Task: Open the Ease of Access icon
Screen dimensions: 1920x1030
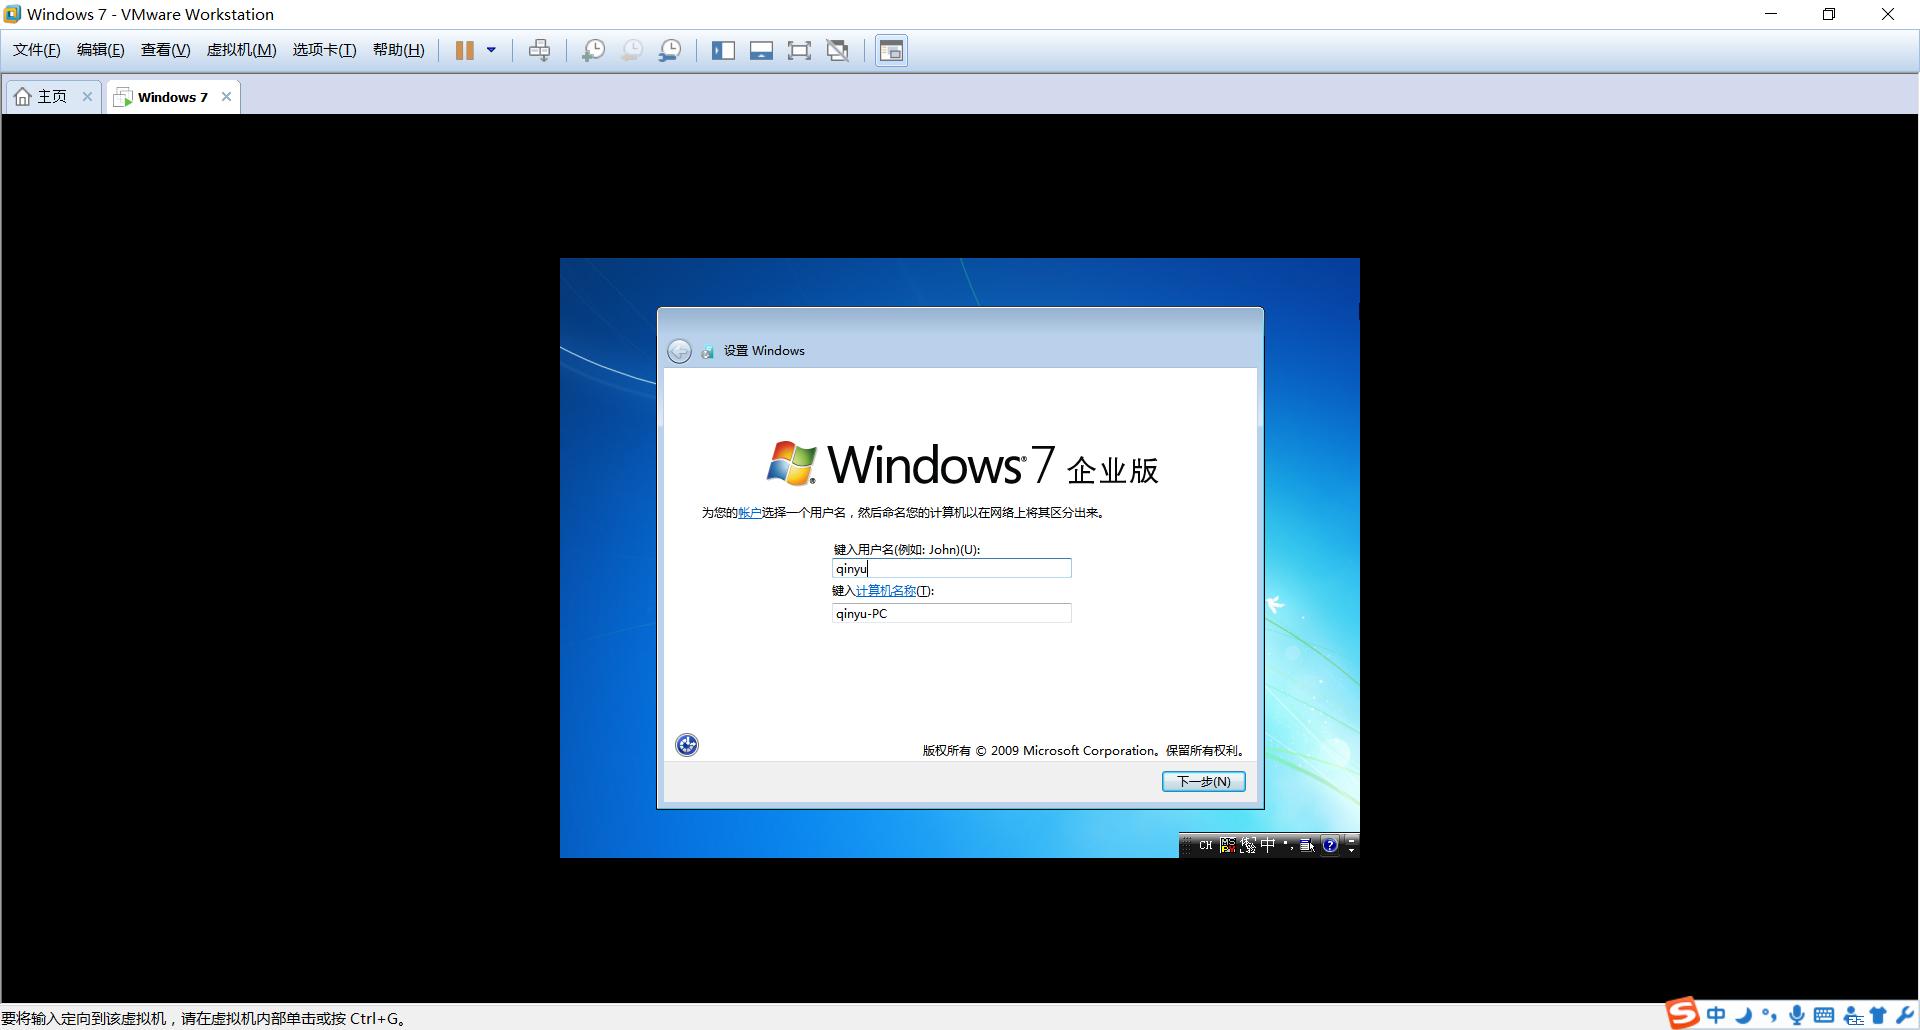Action: coord(687,745)
